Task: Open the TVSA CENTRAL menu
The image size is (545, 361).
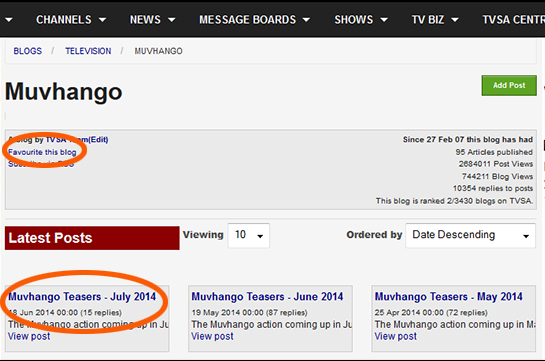Action: click(513, 20)
